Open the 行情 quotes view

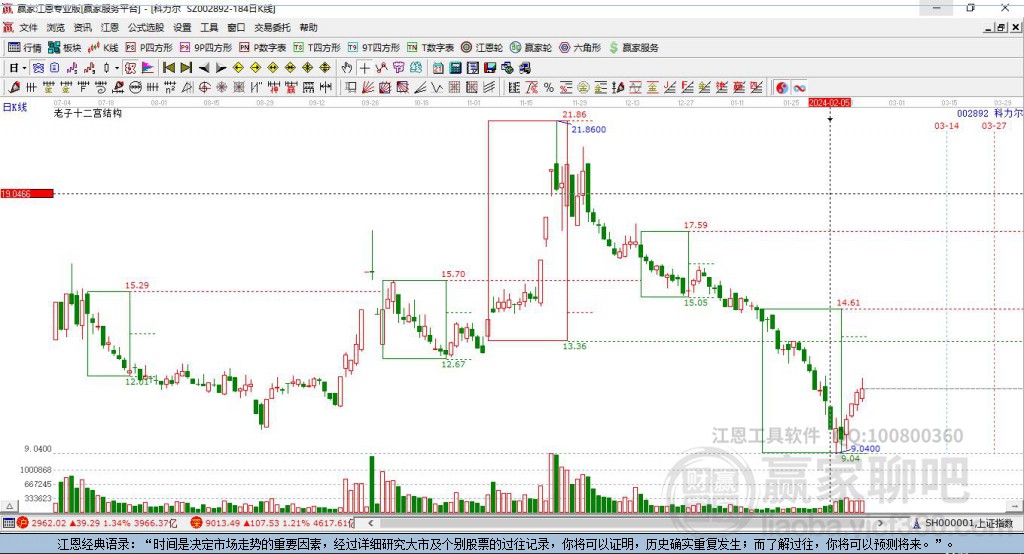25,48
